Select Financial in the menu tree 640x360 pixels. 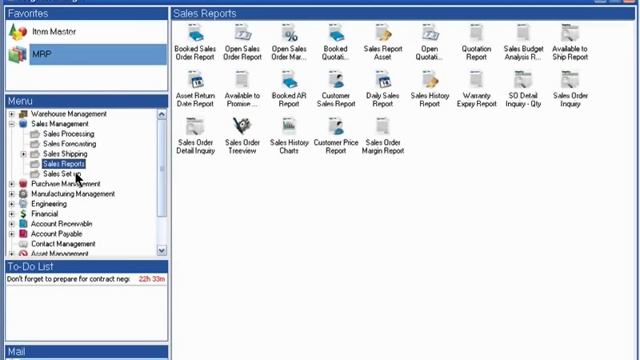[44, 214]
